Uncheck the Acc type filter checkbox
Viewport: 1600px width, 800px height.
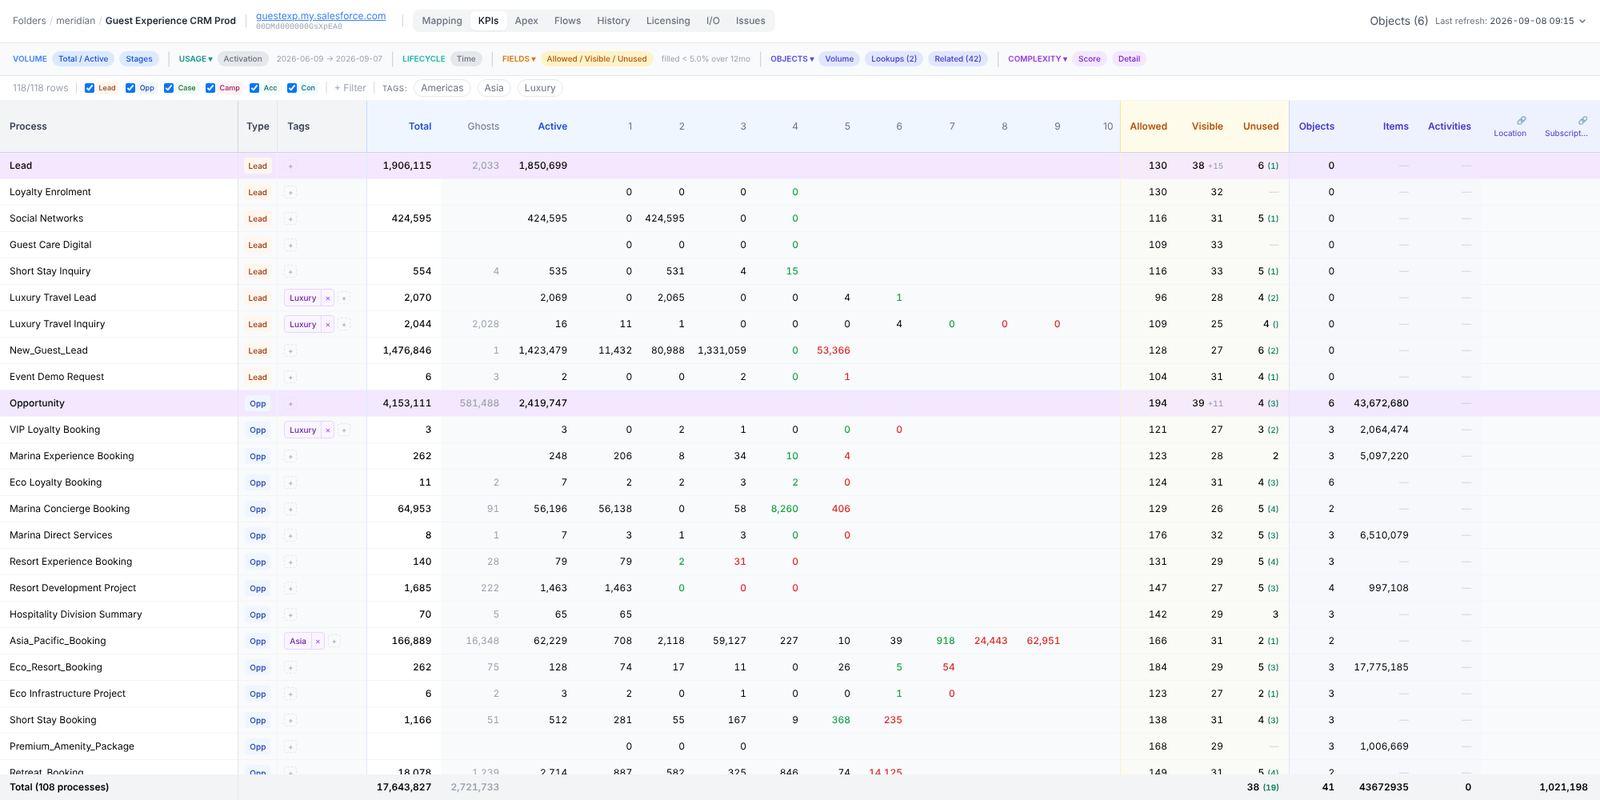254,88
